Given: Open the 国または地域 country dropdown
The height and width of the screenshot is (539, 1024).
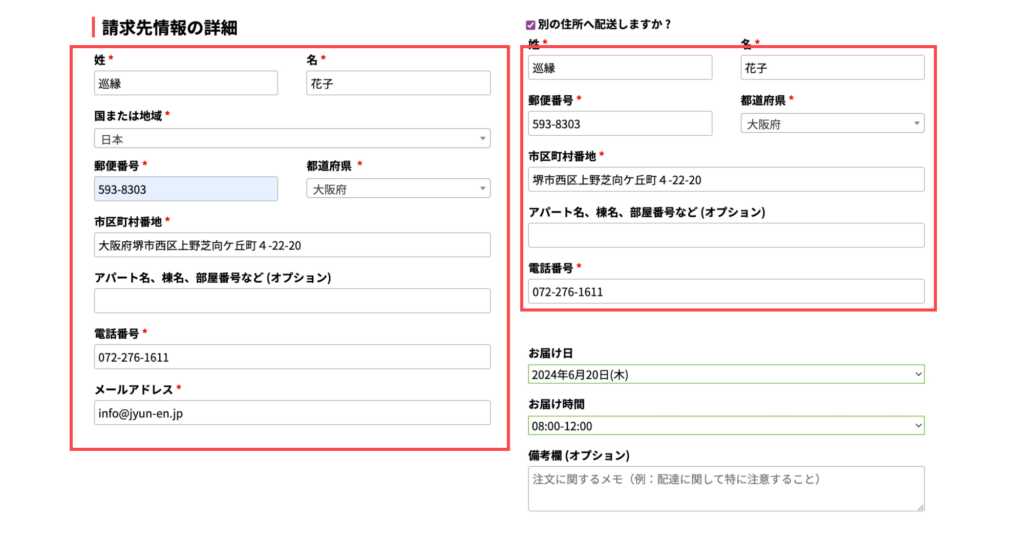Looking at the screenshot, I should [x=292, y=139].
